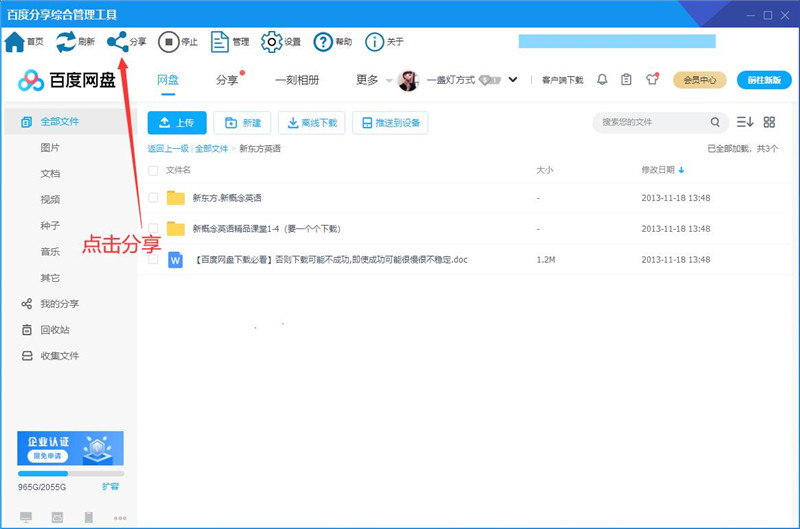Click 全部文件 breadcrumb link
The image size is (800, 529).
click(x=212, y=148)
